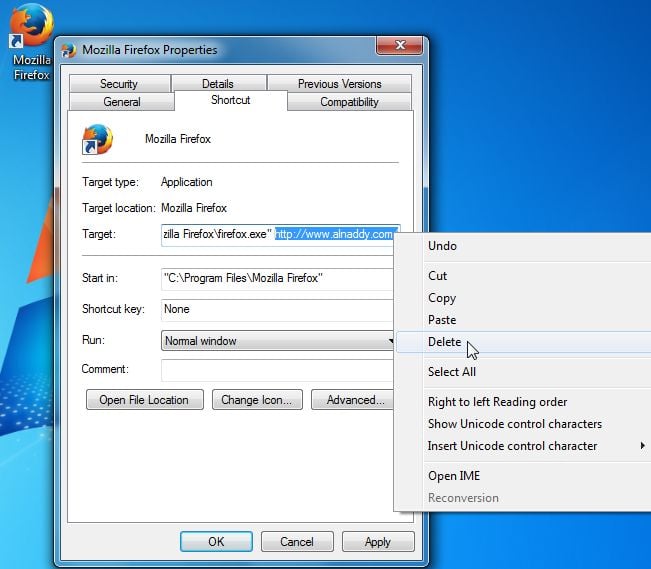Screen dimensions: 651x569
Task: Select Copy in the context menu
Action: click(523, 298)
